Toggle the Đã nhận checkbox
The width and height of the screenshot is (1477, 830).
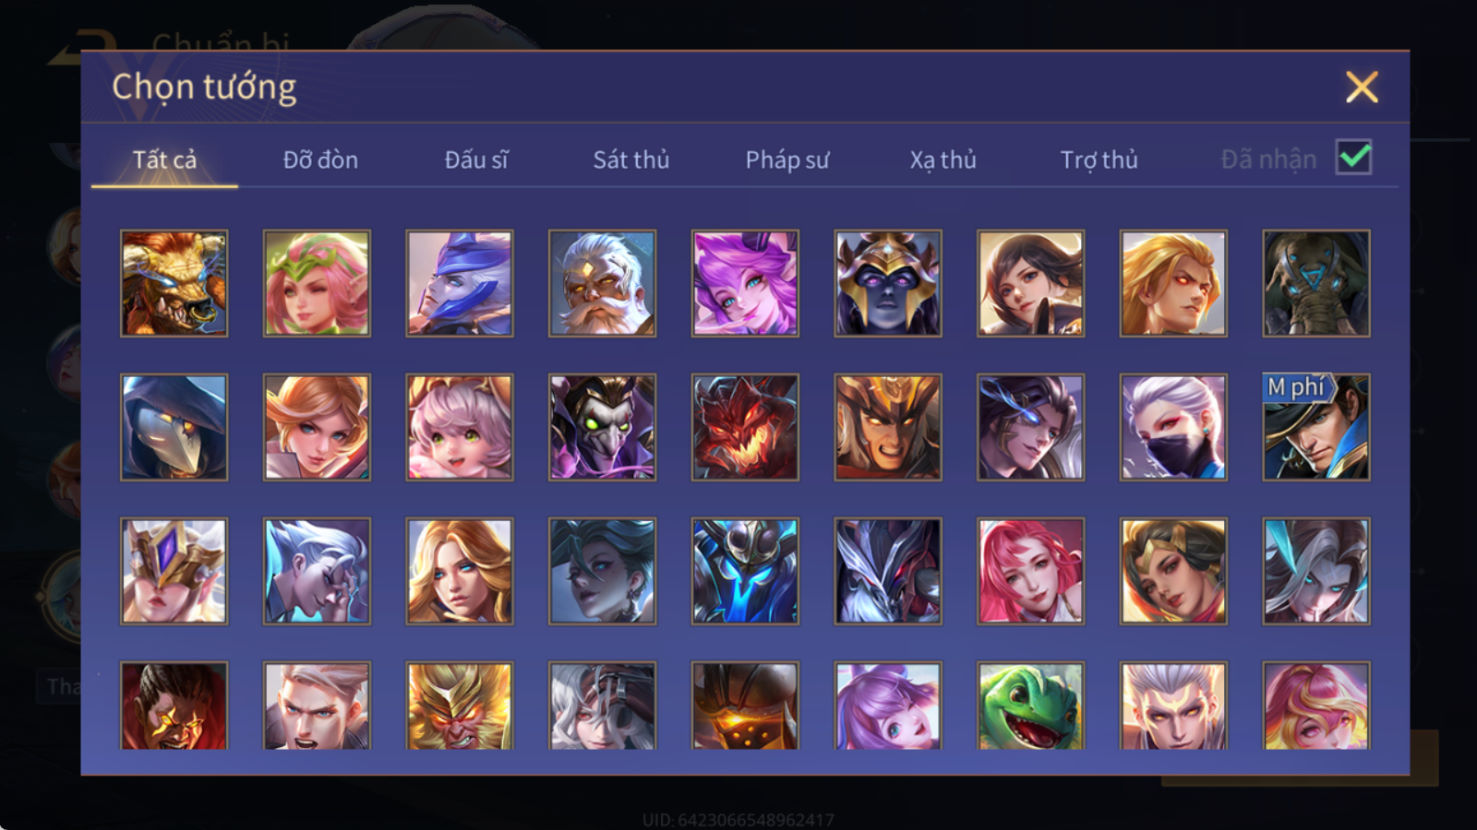[x=1354, y=158]
